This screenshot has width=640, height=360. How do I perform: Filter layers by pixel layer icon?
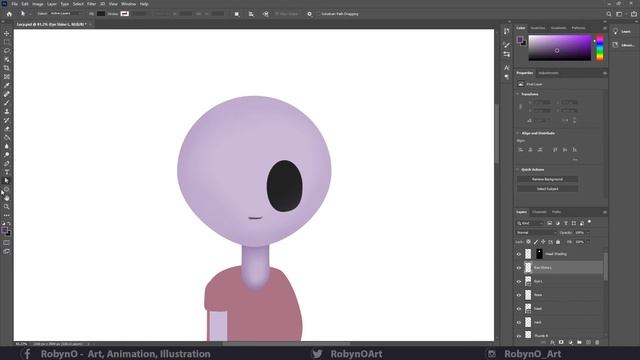coord(549,223)
